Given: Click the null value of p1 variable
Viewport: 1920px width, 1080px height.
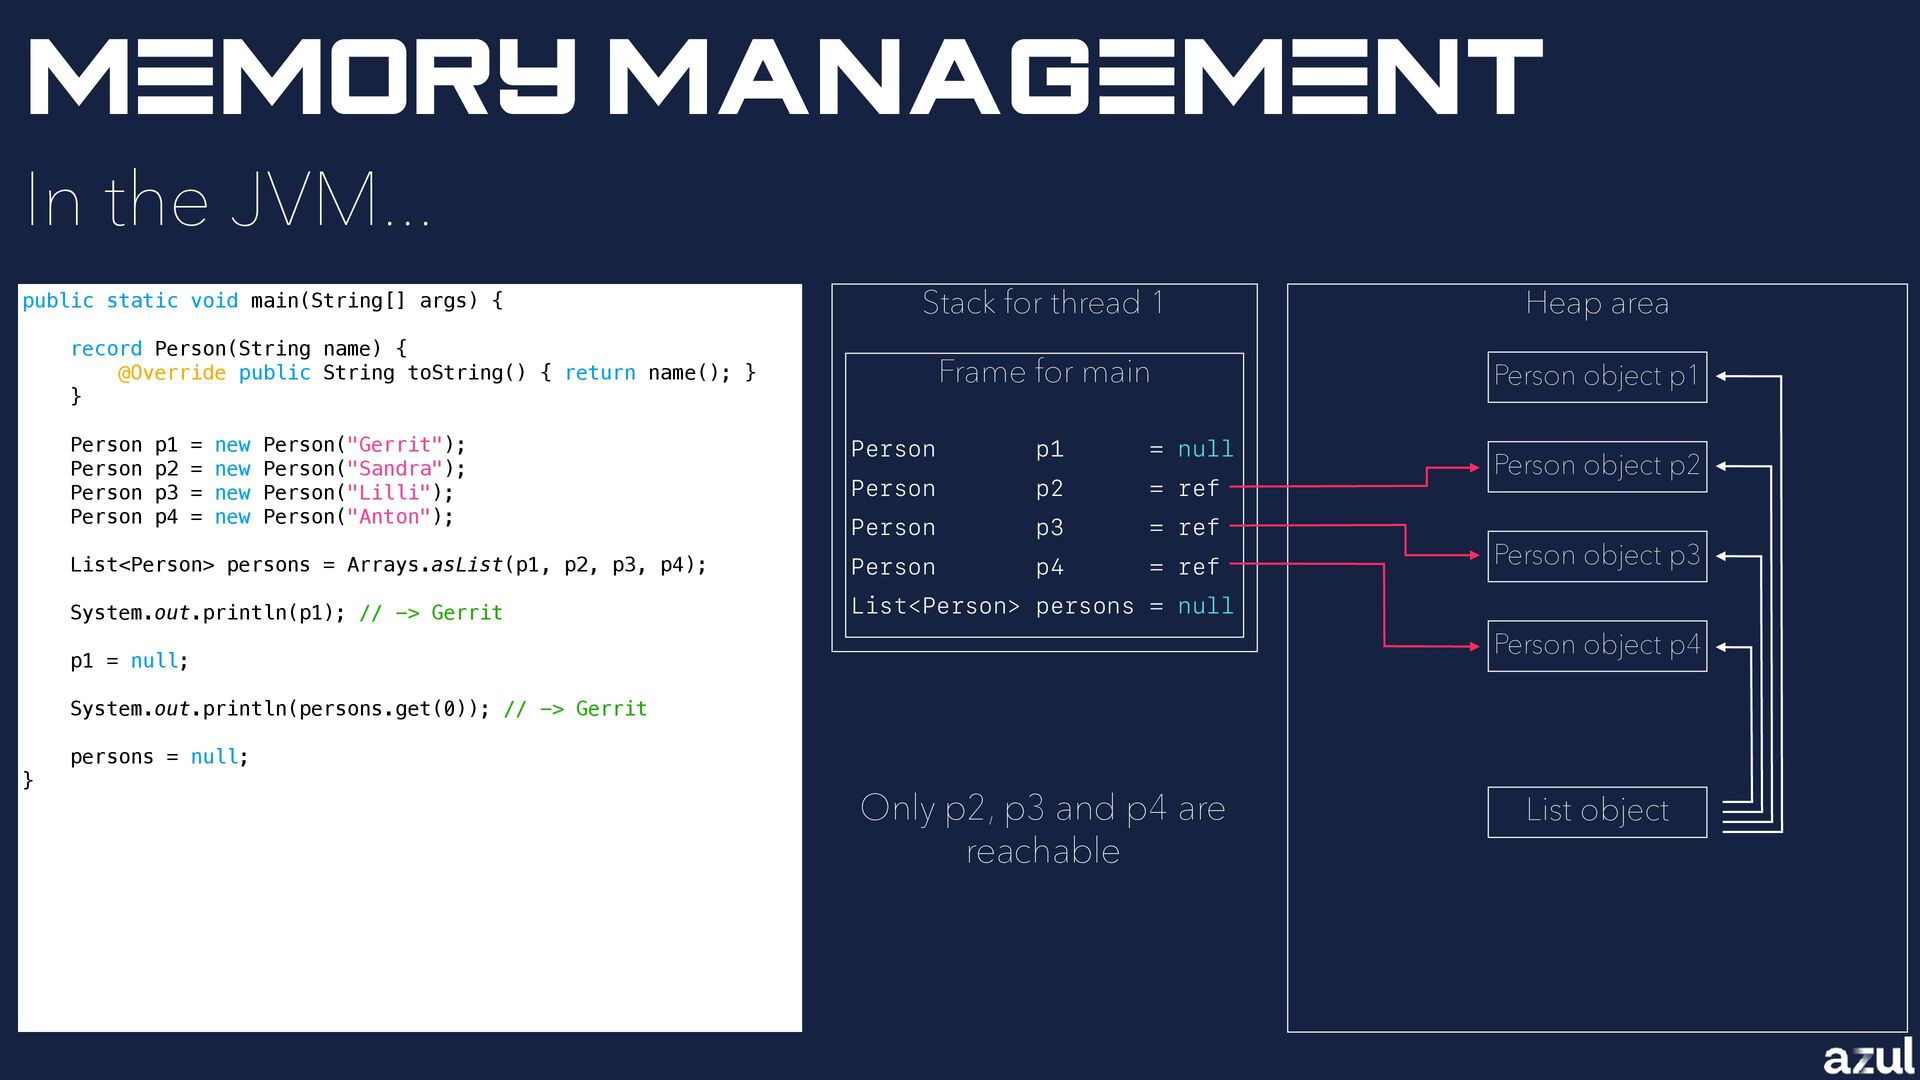Looking at the screenshot, I should point(1205,450).
